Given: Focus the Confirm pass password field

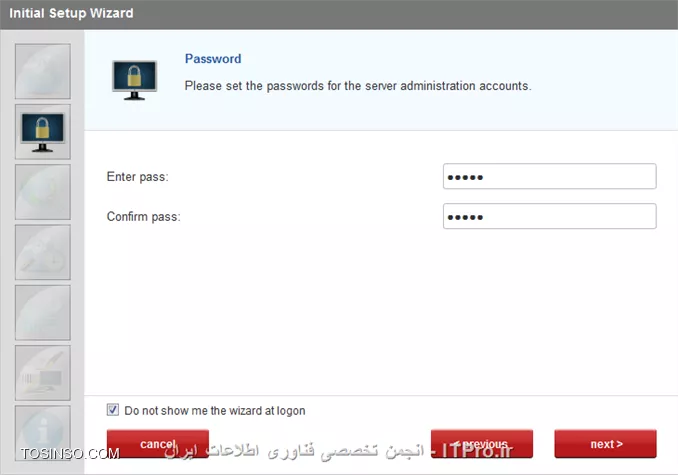Looking at the screenshot, I should click(x=550, y=216).
